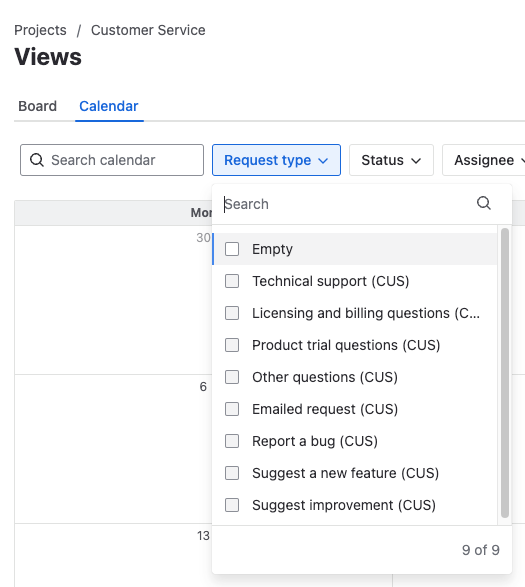Click the request type list scrollbar
This screenshot has width=525, height=587.
click(x=505, y=372)
